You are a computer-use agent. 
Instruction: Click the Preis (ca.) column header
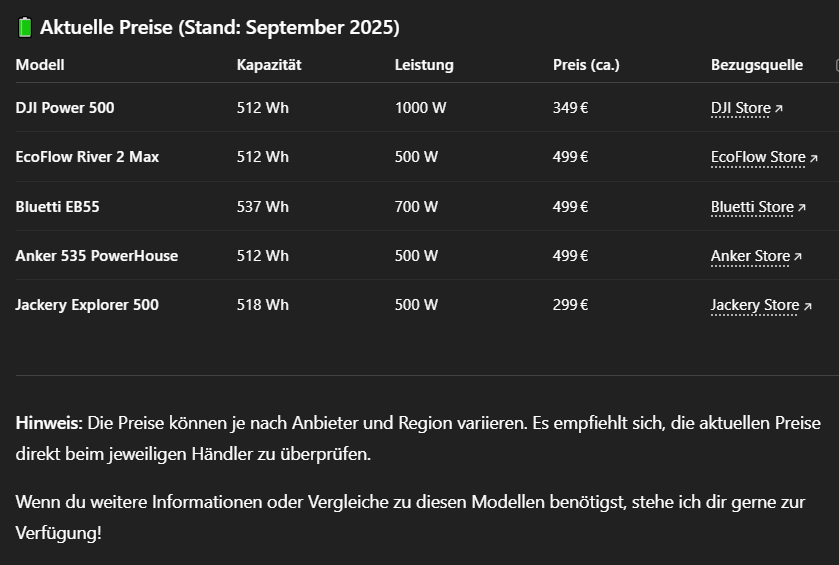coord(586,65)
